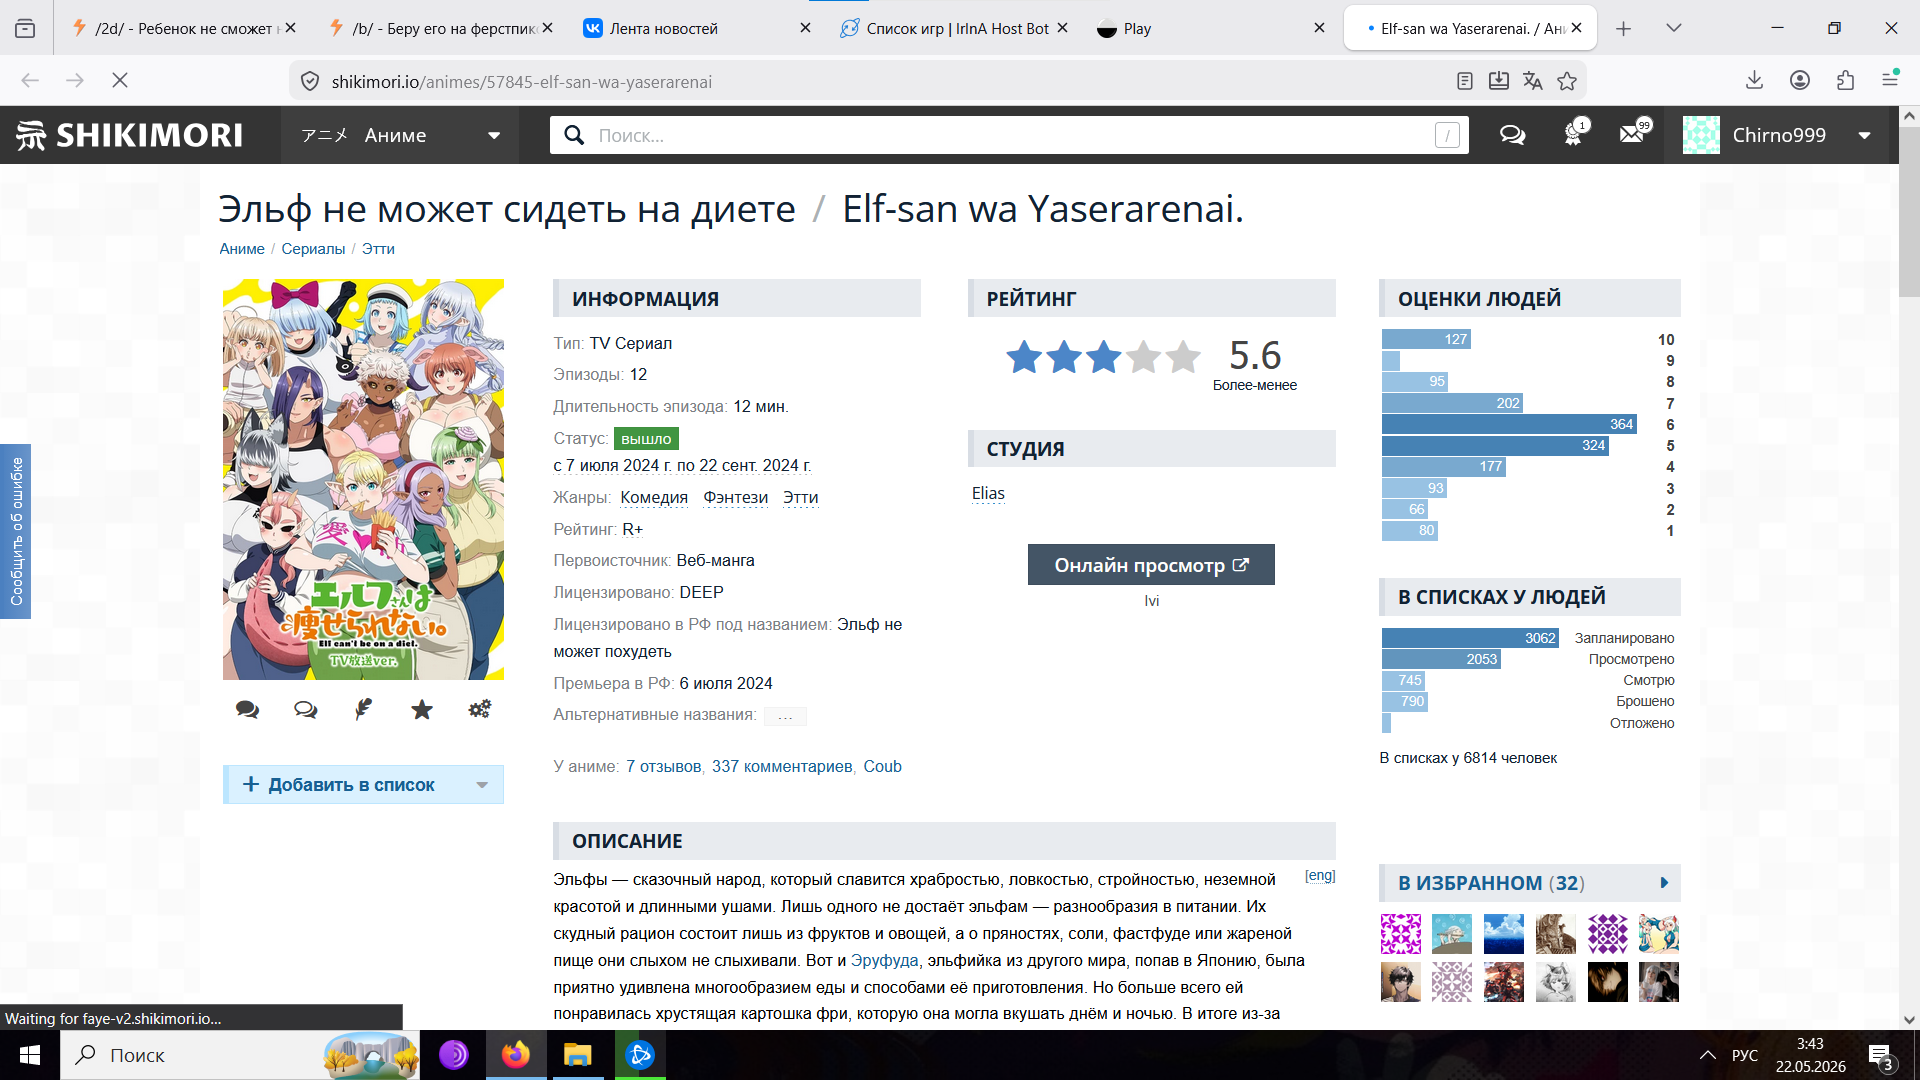The width and height of the screenshot is (1920, 1080).
Task: Expand the В избранном arrow
Action: (1664, 883)
